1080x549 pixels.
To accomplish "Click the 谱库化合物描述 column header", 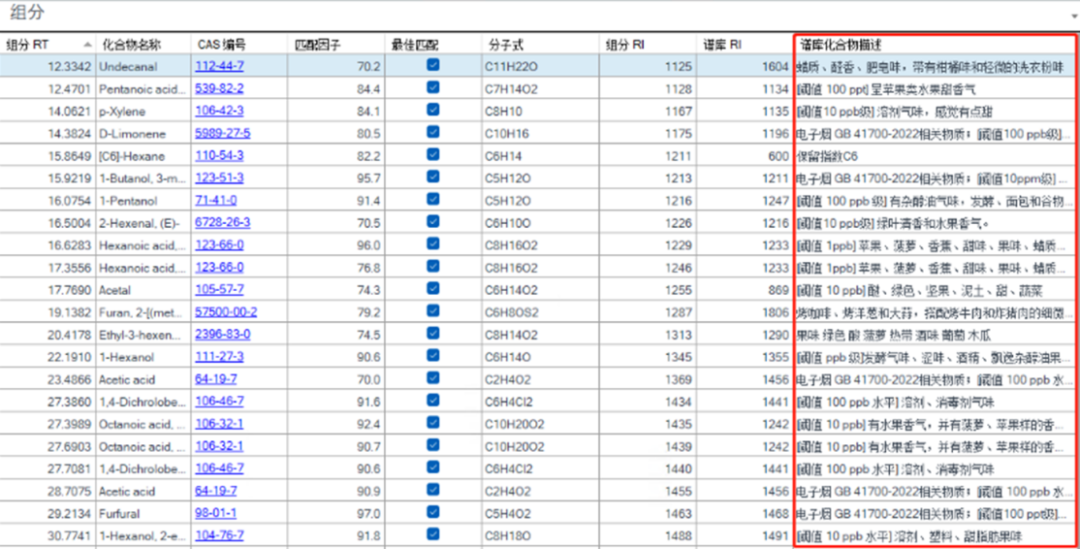I will pos(935,45).
